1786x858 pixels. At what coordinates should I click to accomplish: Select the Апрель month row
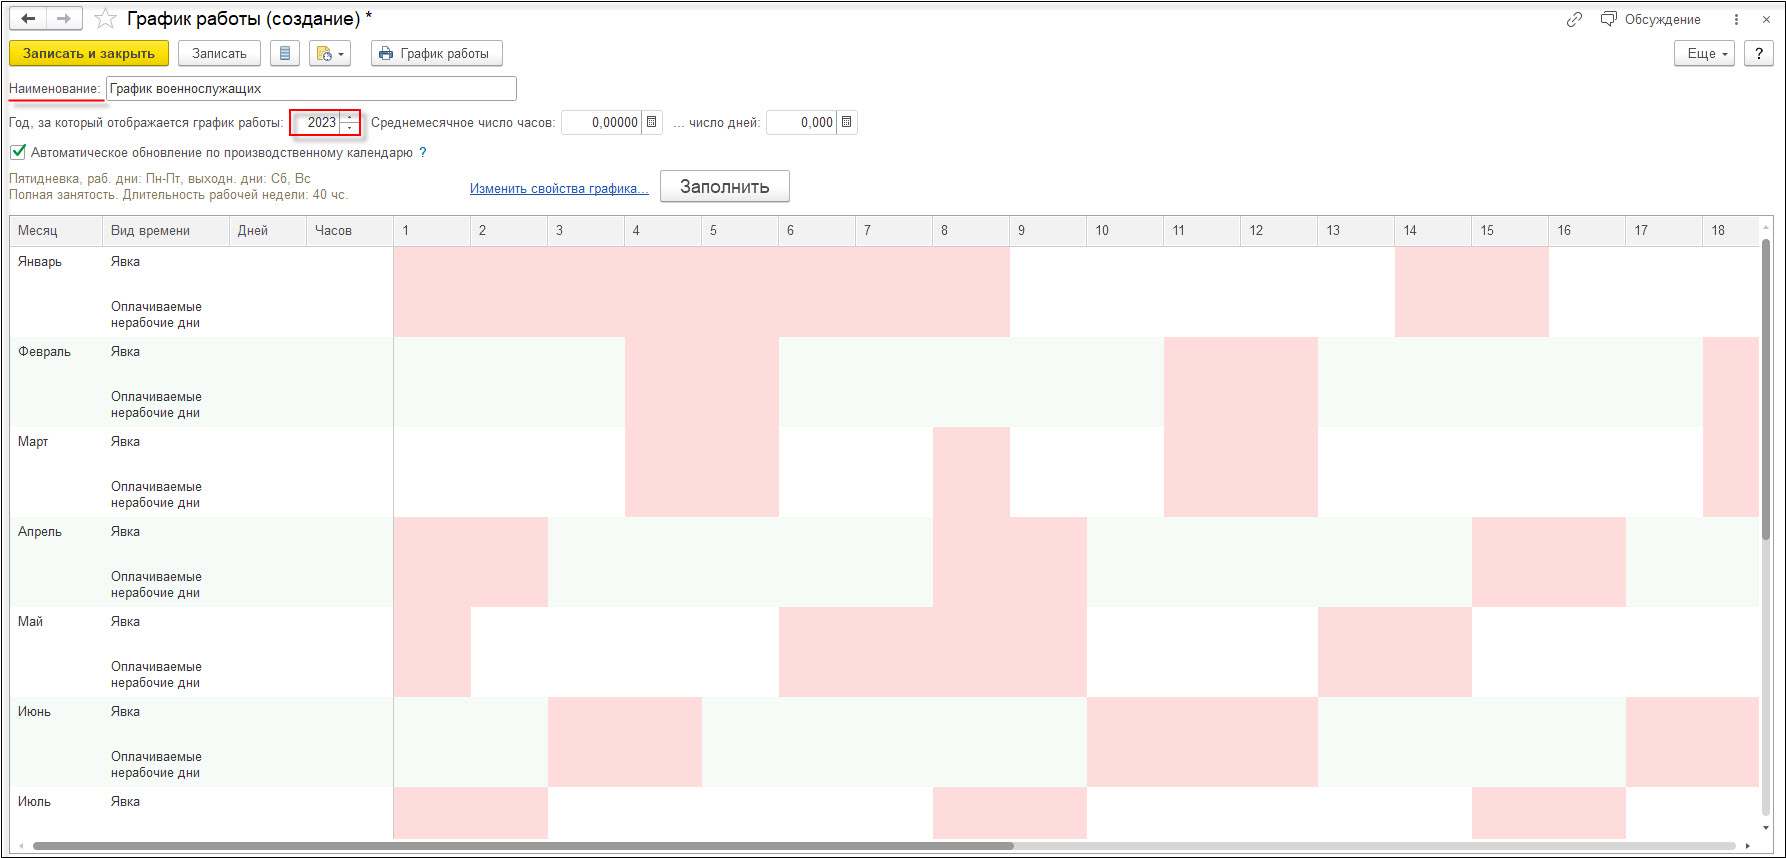pyautogui.click(x=40, y=531)
